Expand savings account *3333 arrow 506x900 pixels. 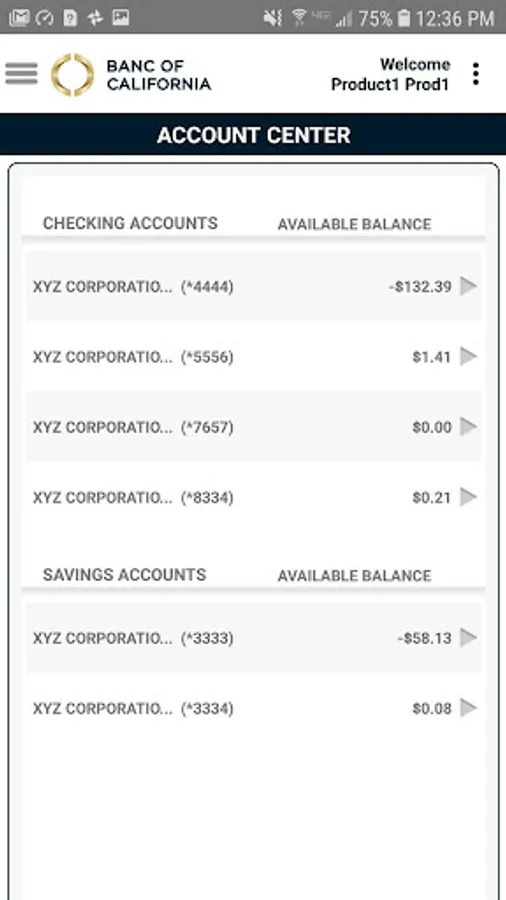(469, 638)
